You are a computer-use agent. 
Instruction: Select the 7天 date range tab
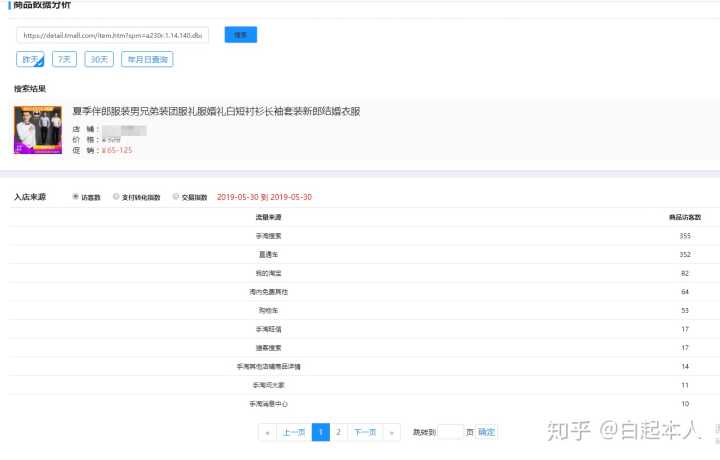coord(65,60)
